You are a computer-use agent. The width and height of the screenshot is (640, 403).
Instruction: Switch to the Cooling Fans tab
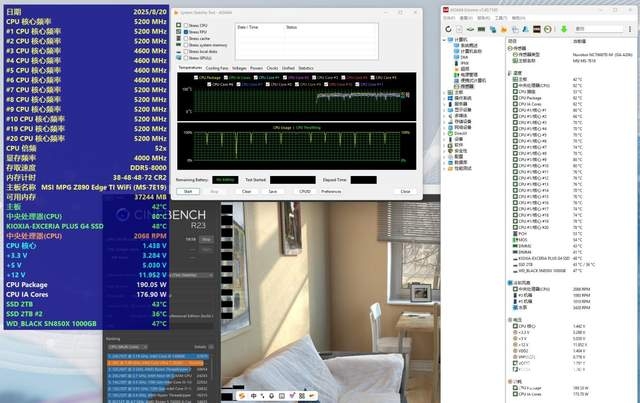pos(217,68)
